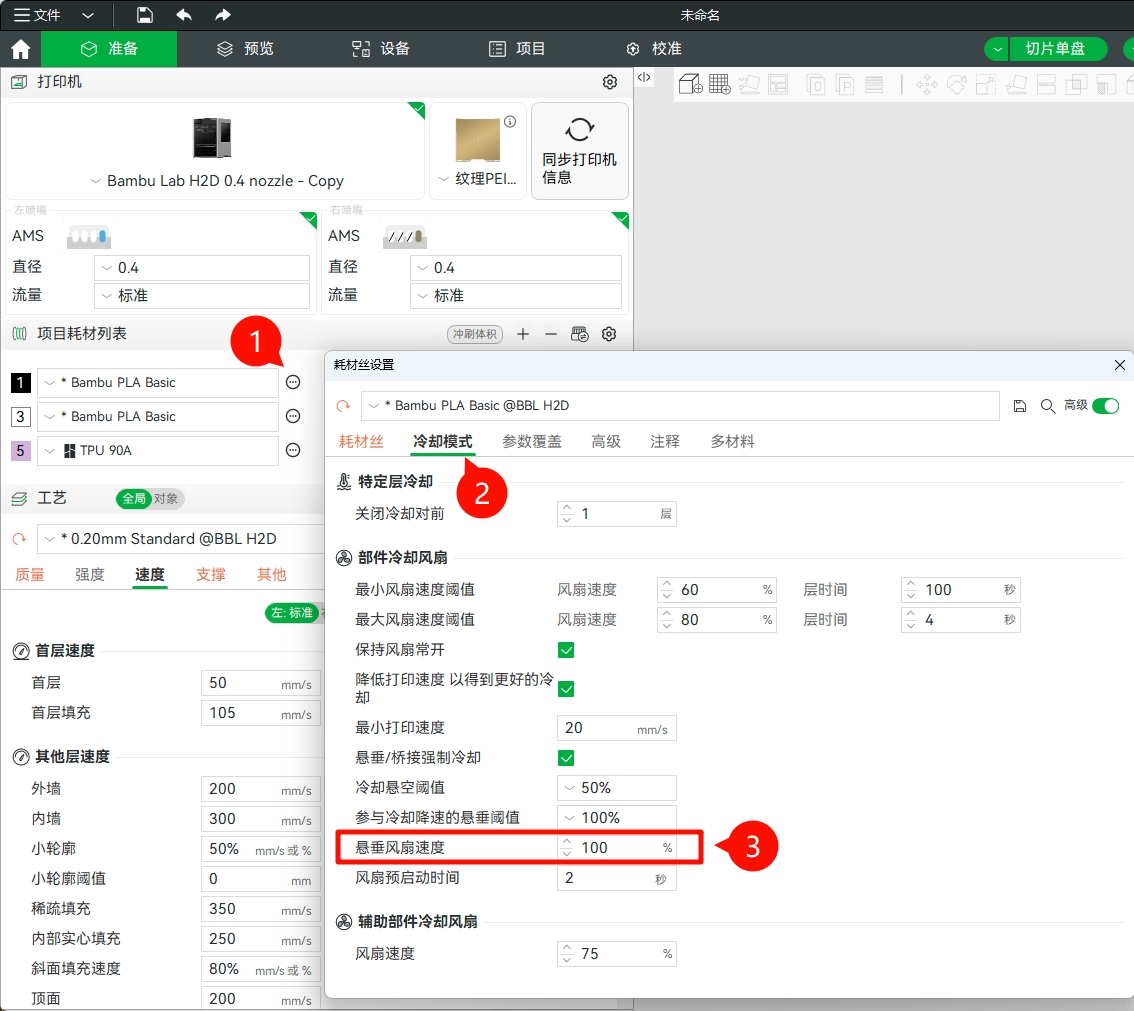Click the bed plate info icon
The height and width of the screenshot is (1011, 1134).
[510, 121]
